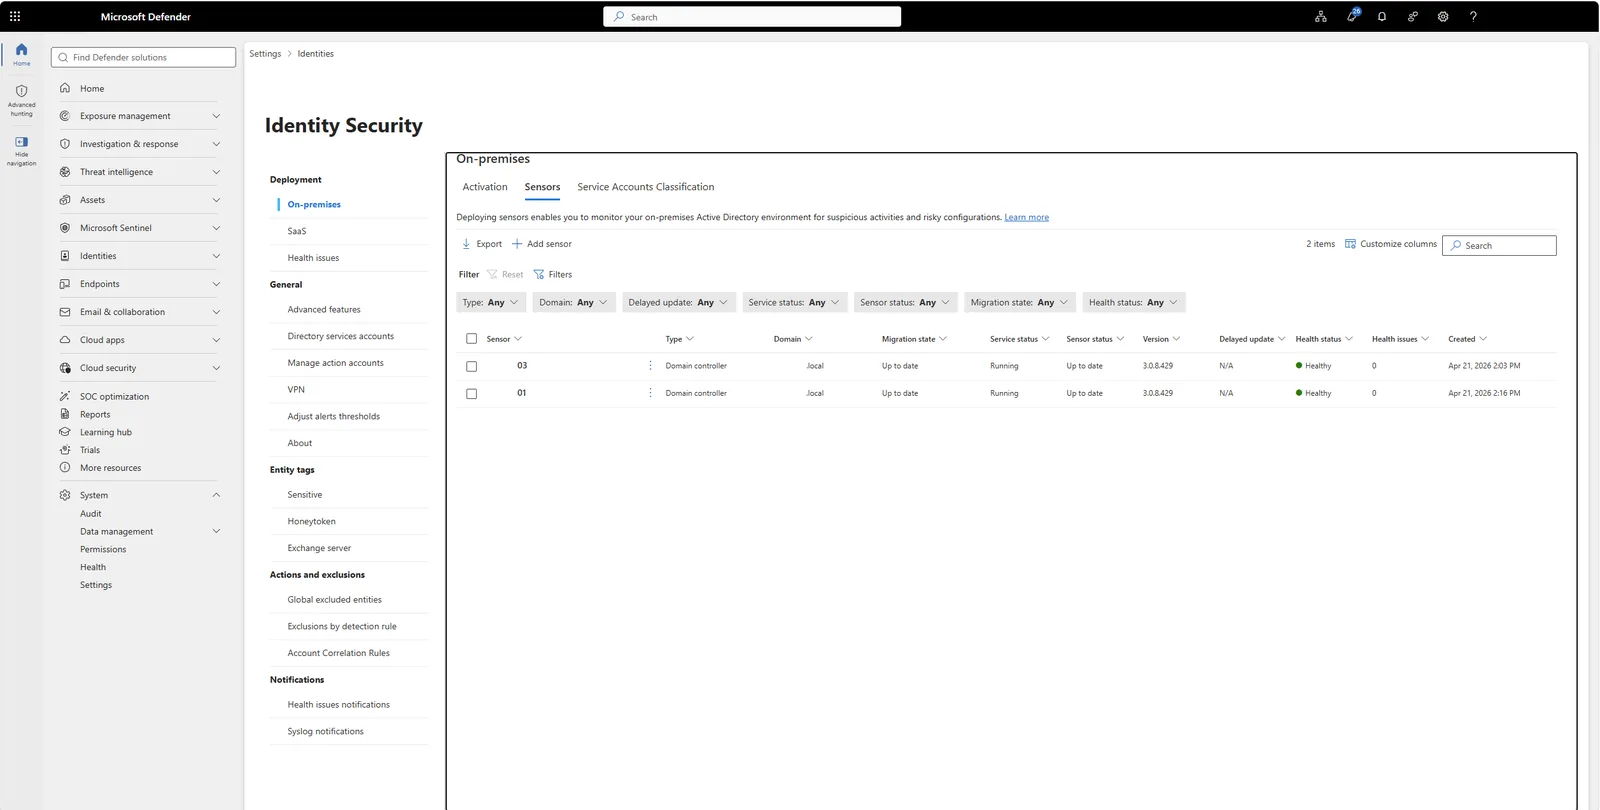The width and height of the screenshot is (1600, 810).
Task: Click the Trials gift icon
Action: (65, 450)
